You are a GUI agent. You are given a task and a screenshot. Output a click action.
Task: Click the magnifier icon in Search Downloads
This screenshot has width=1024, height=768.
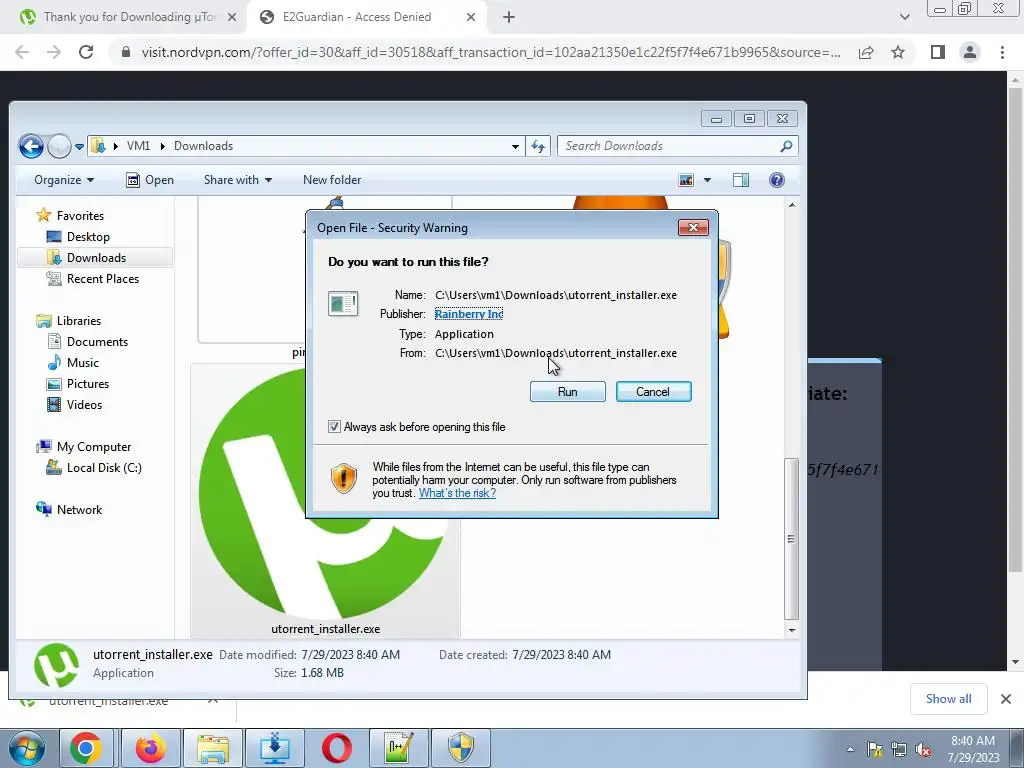coord(786,146)
